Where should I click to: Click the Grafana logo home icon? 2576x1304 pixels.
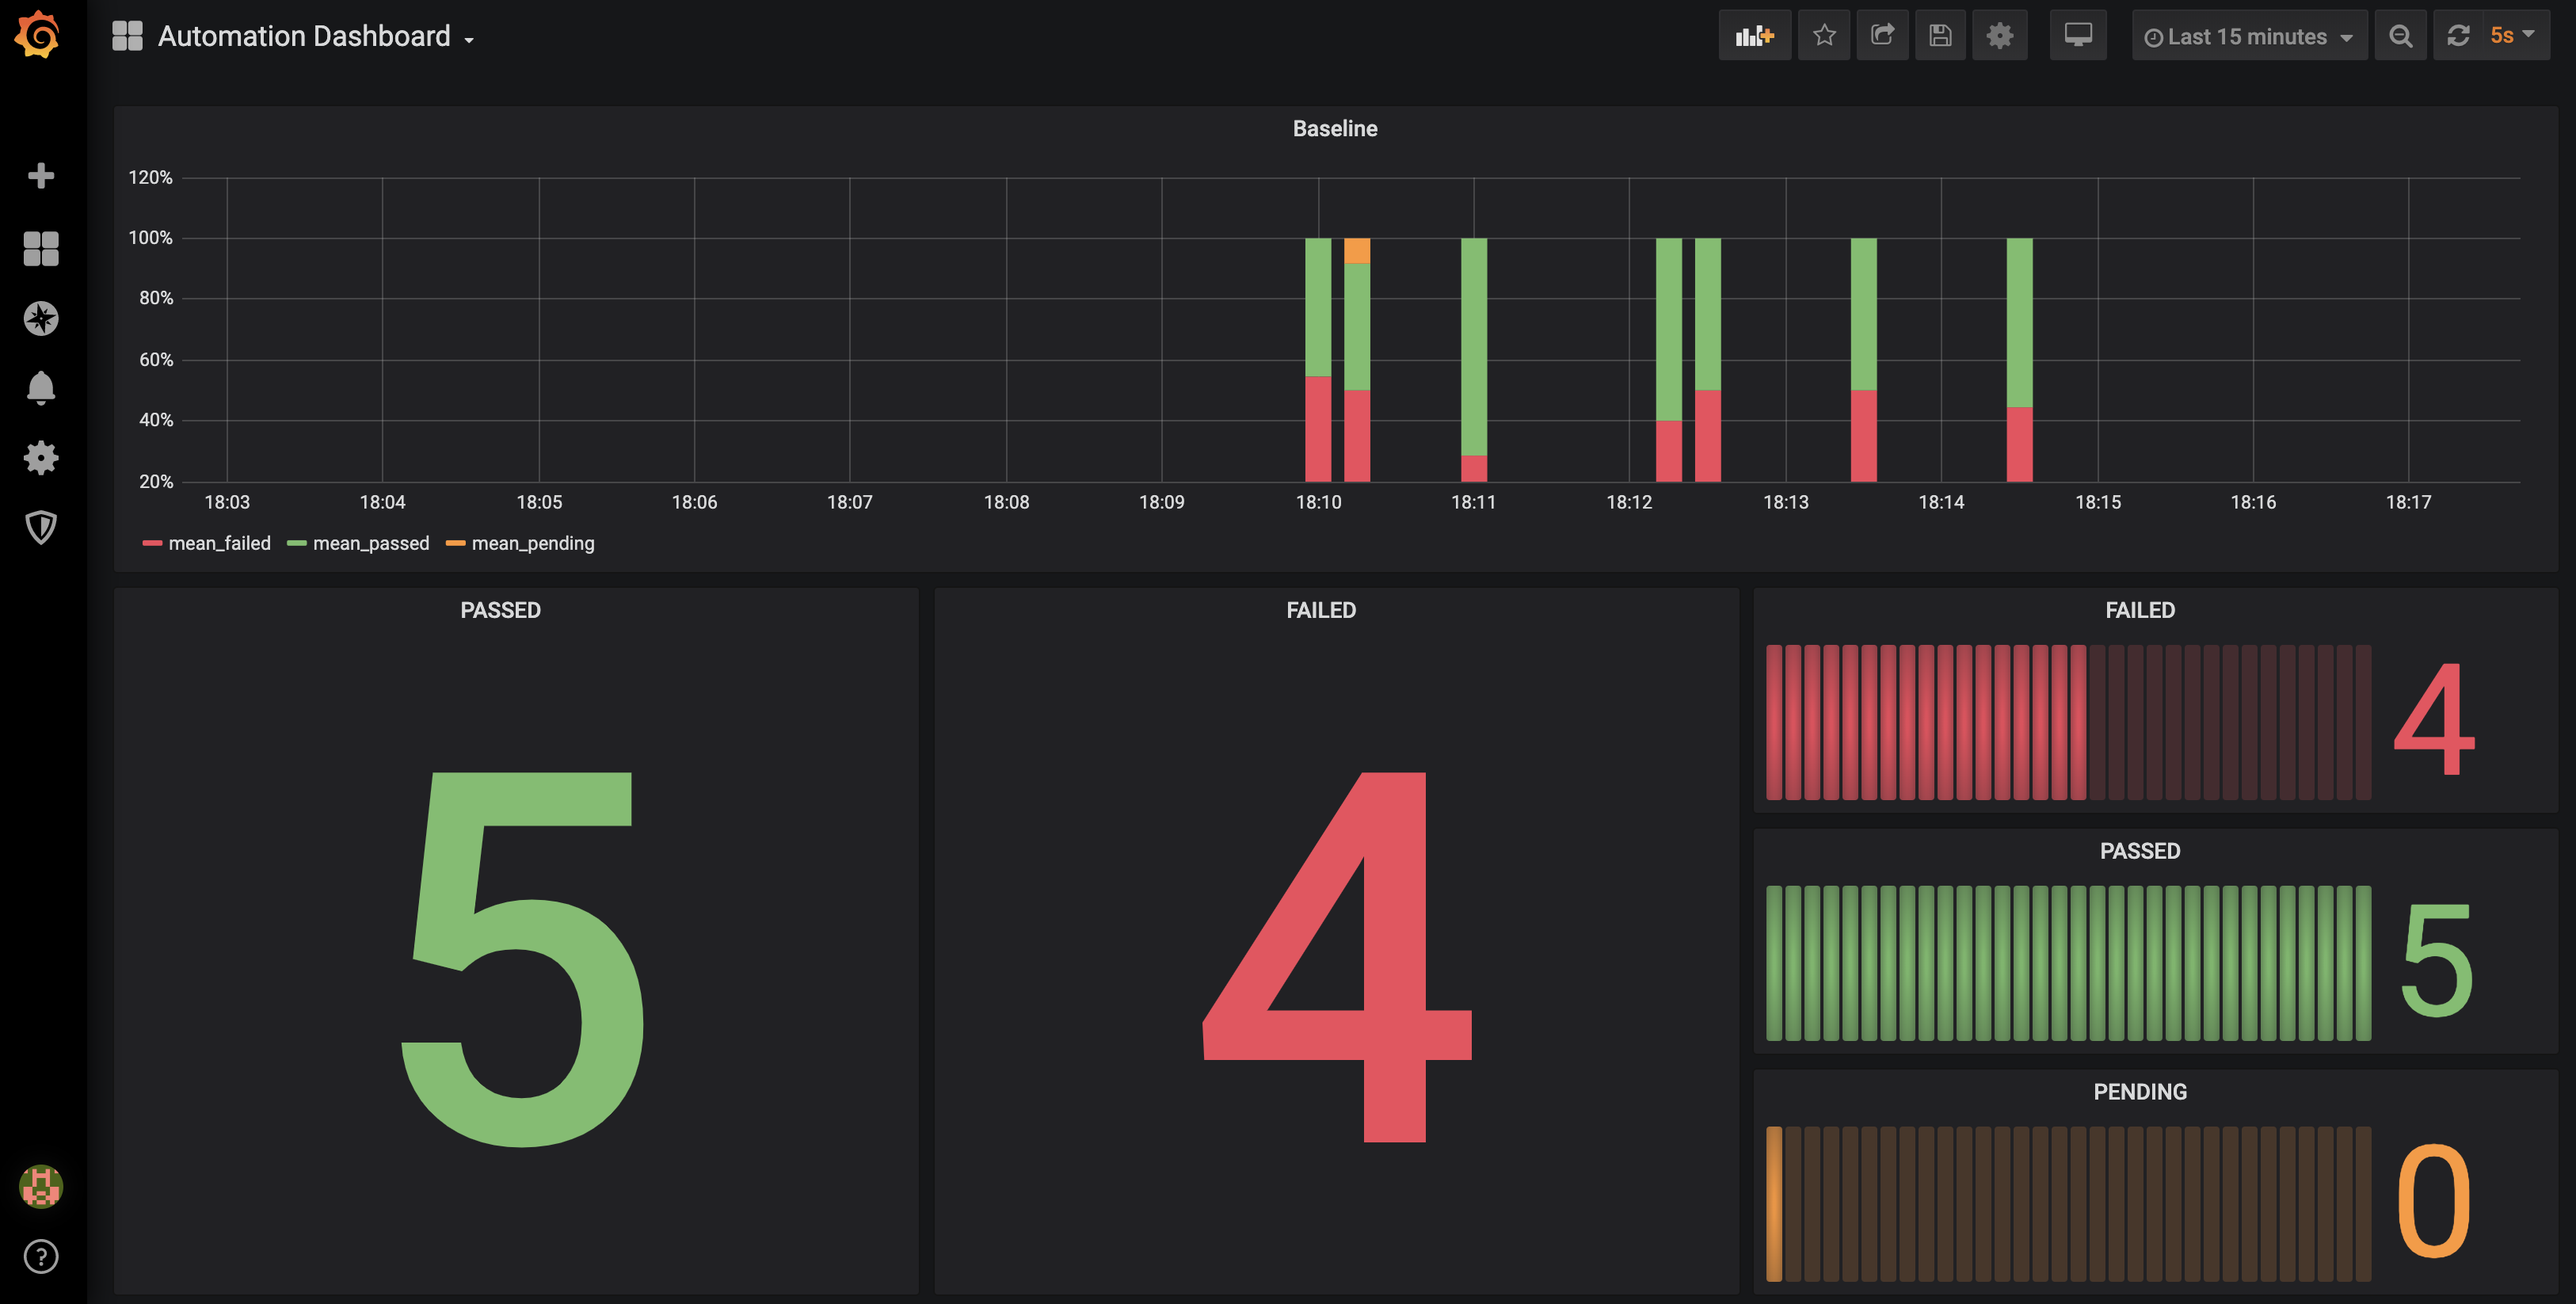[38, 35]
